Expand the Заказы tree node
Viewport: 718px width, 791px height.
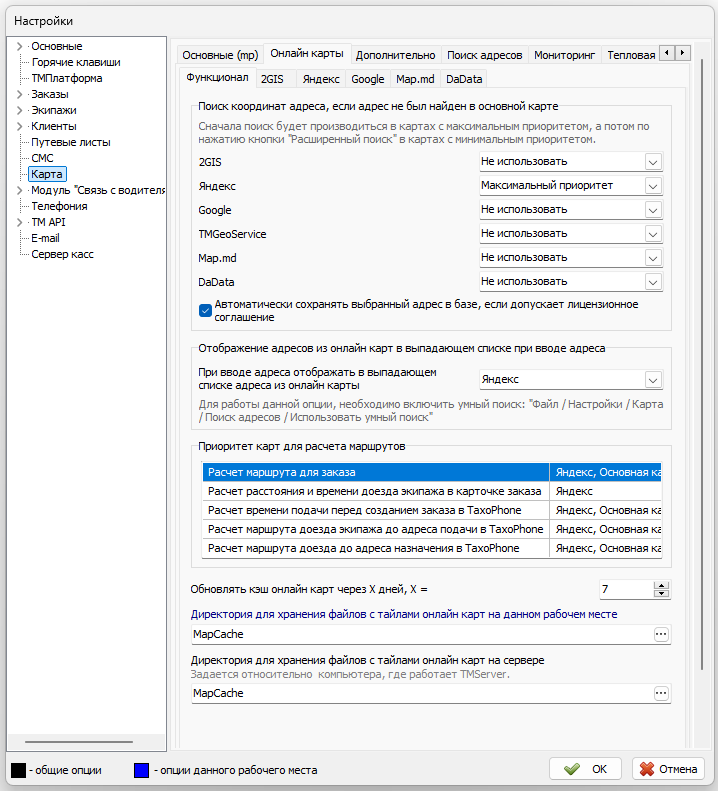click(20, 94)
